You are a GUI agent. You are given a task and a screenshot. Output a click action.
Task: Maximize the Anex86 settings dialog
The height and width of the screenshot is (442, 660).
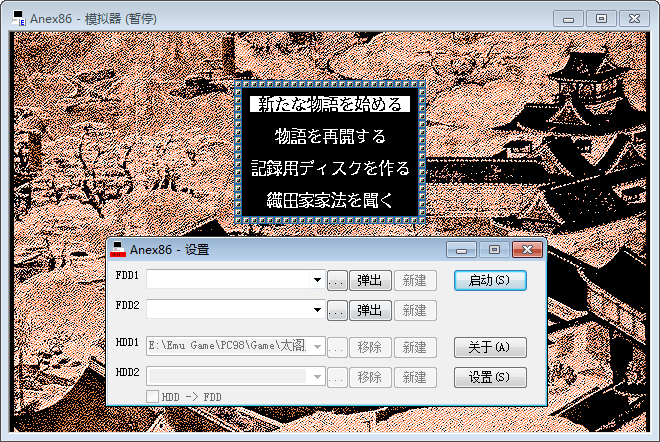pos(494,250)
